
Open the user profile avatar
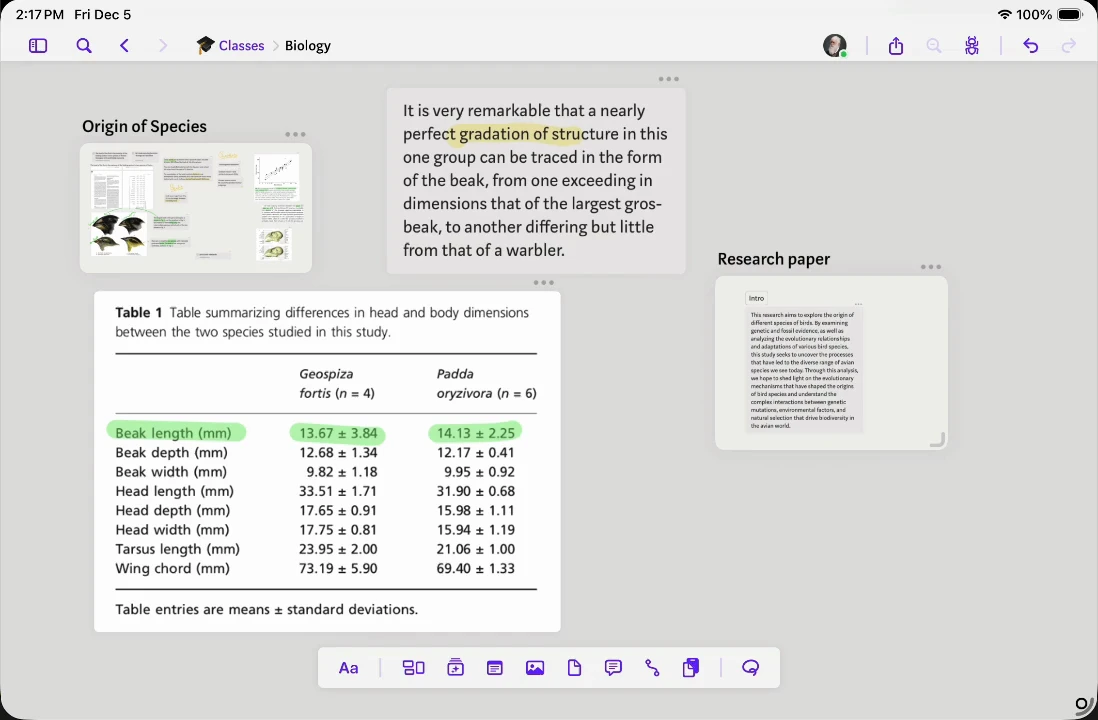834,46
